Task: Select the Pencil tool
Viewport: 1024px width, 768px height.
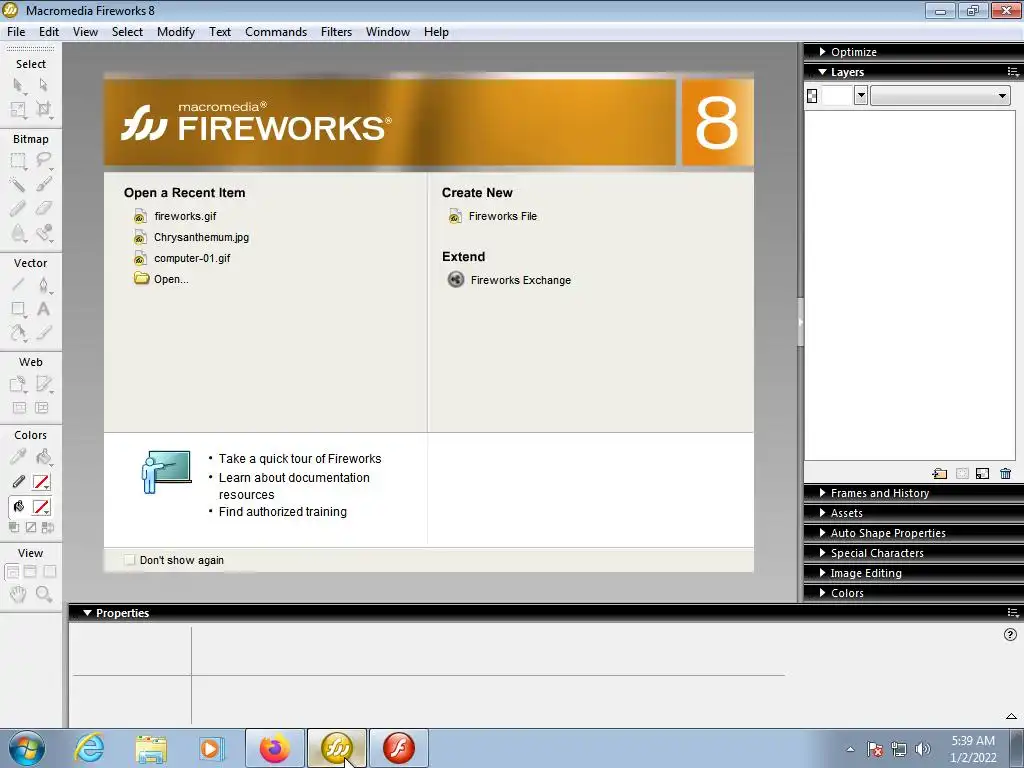Action: [x=18, y=208]
